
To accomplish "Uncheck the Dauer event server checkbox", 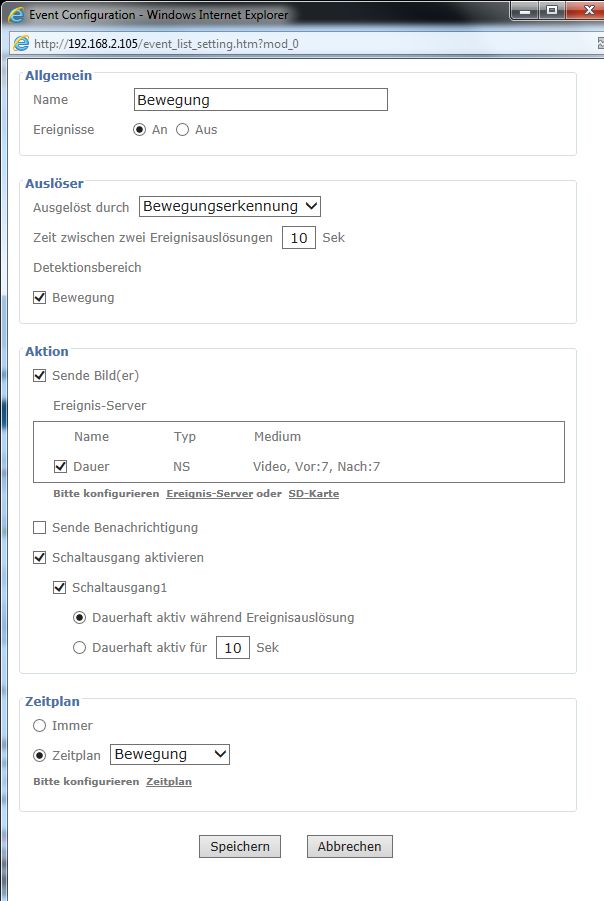I will [x=60, y=466].
